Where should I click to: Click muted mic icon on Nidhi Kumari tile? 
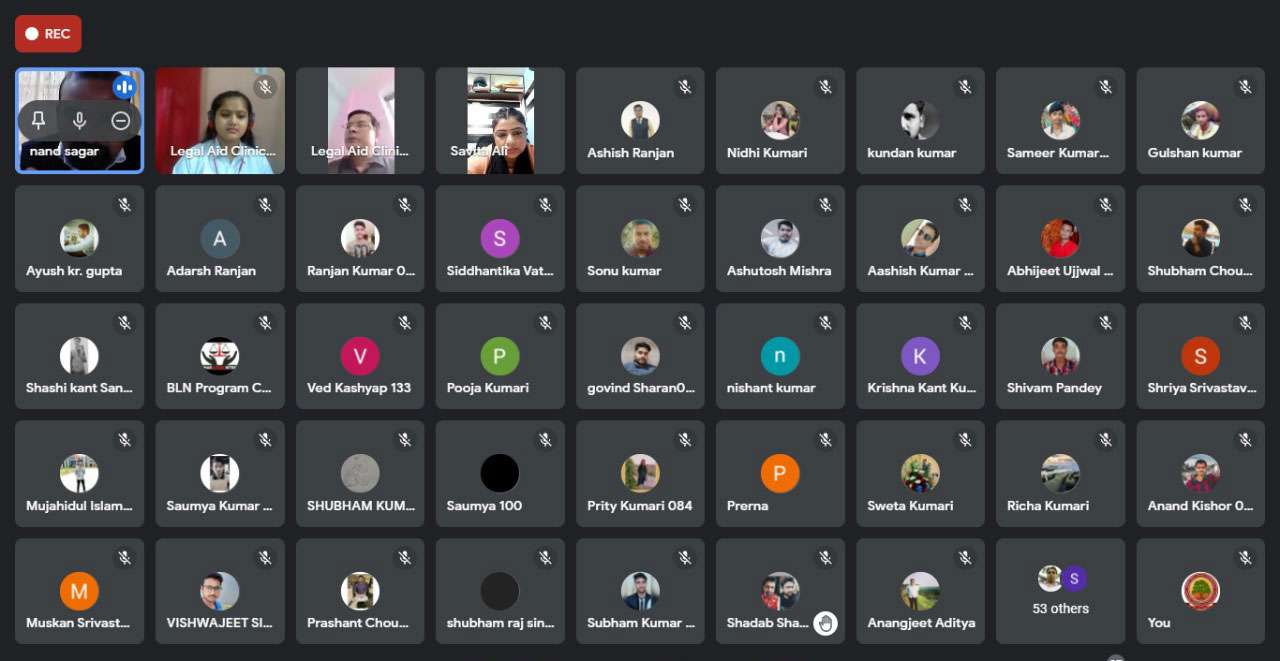(825, 87)
